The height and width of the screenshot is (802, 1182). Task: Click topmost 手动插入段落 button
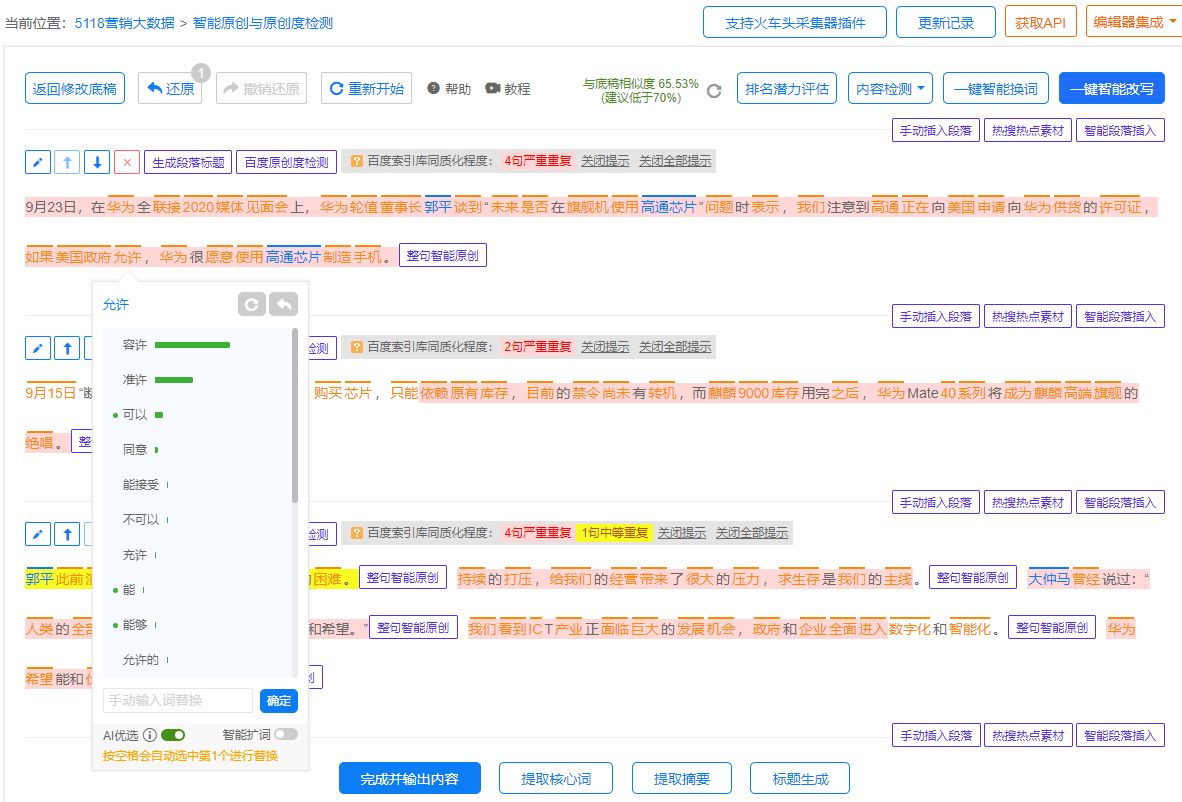(x=936, y=130)
